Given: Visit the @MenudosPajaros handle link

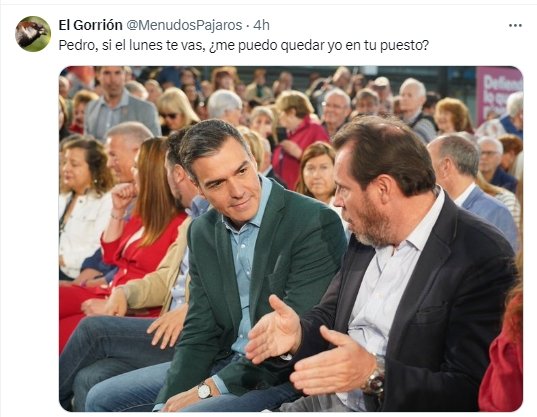Looking at the screenshot, I should coord(184,25).
